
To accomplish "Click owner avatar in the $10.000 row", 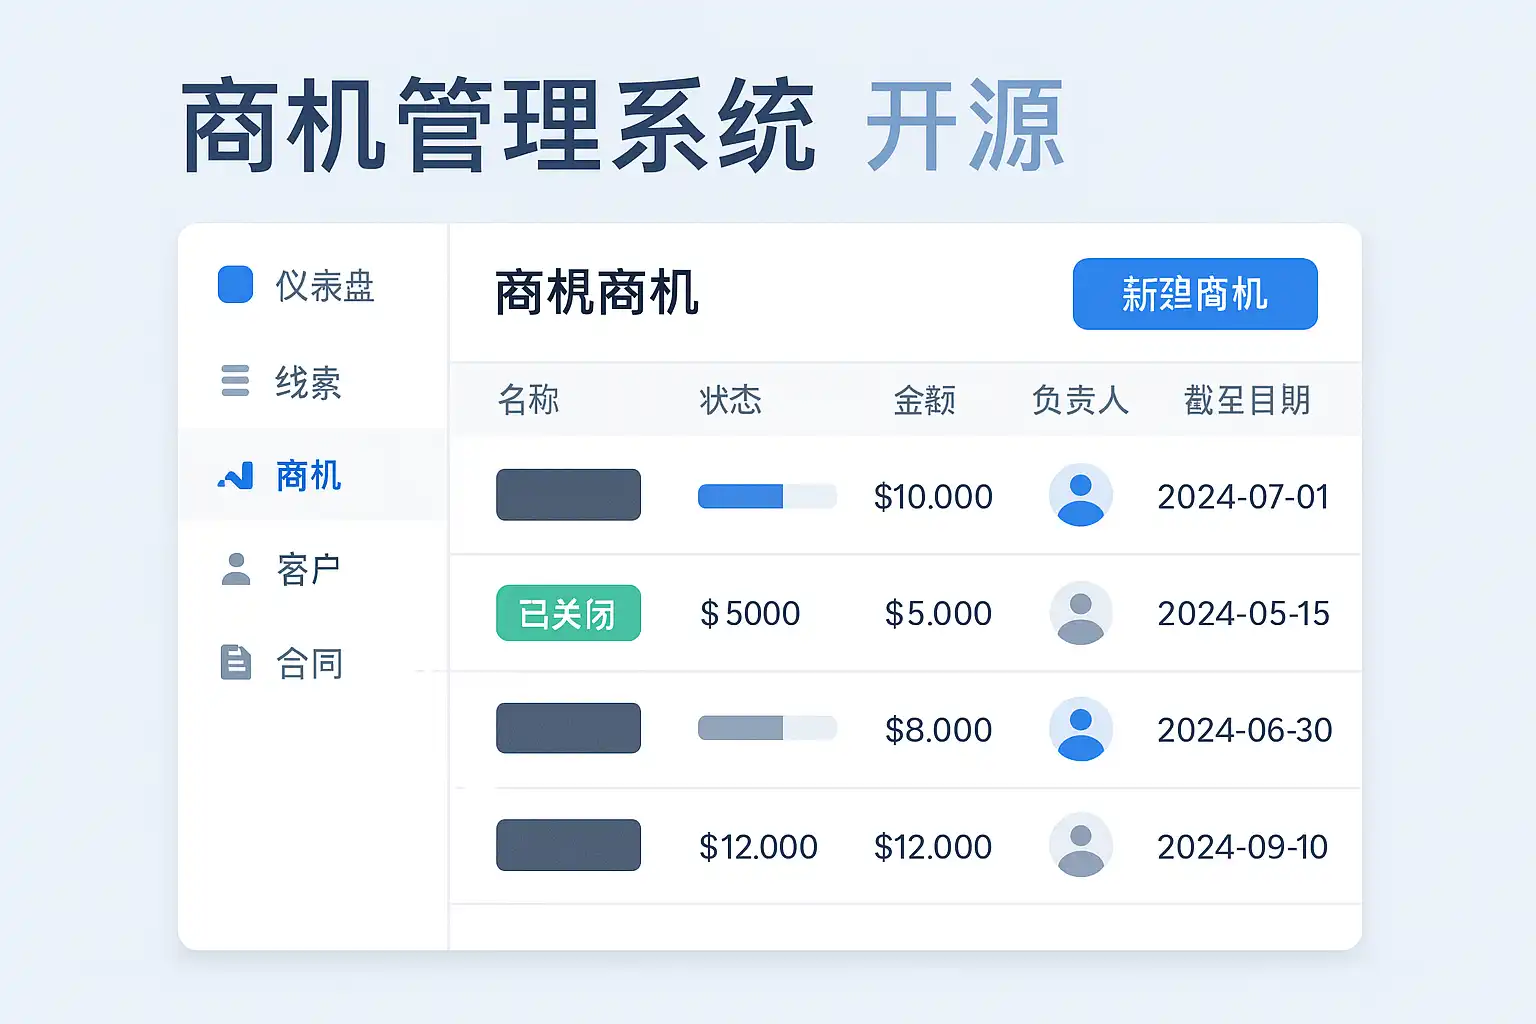I will click(1080, 495).
